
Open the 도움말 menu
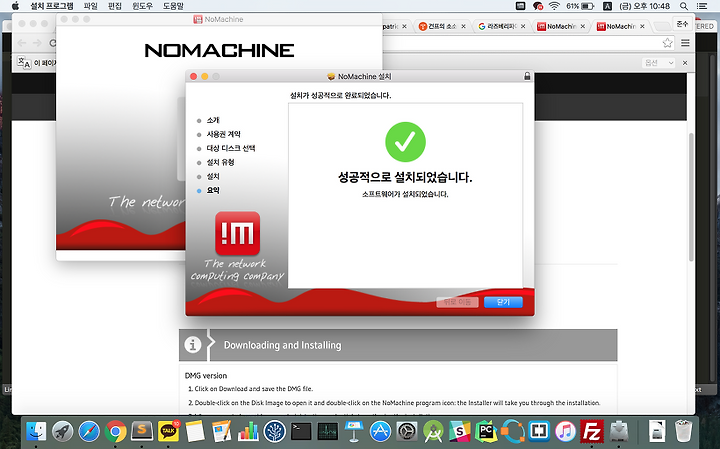click(x=173, y=6)
